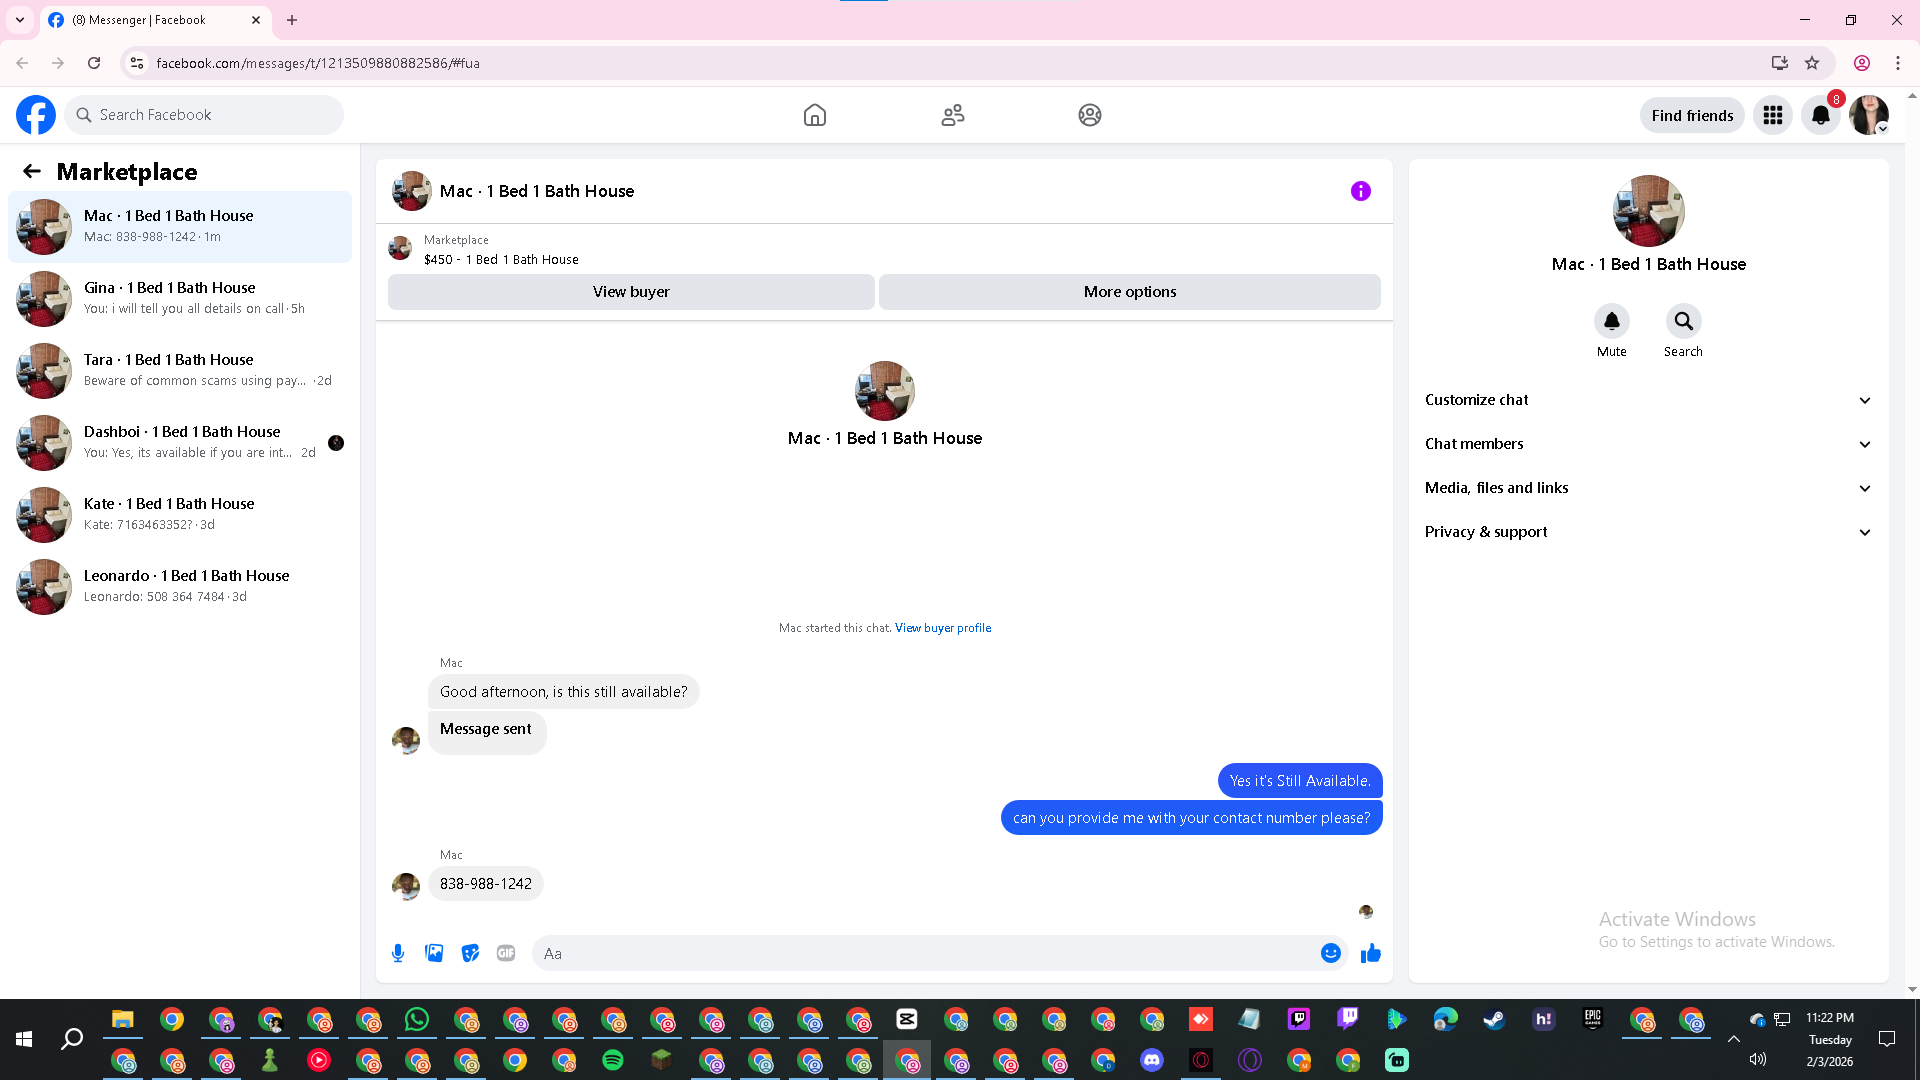This screenshot has width=1920, height=1080.
Task: Open Gina's 1 Bed 1 Bath conversation
Action: coord(180,298)
